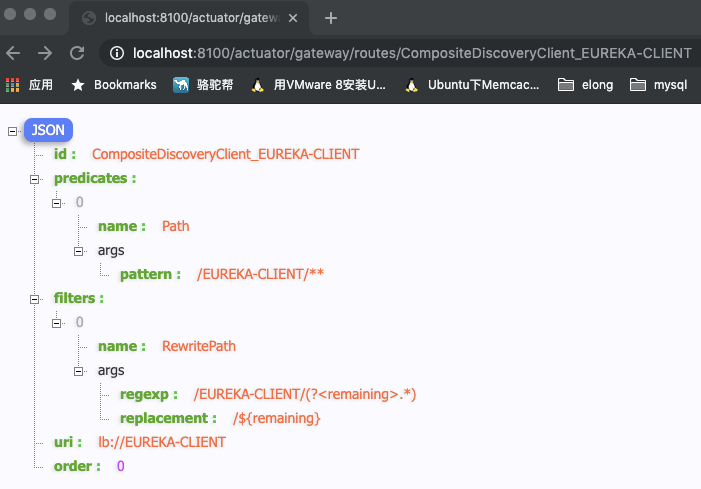Image resolution: width=701 pixels, height=489 pixels.
Task: Collapse the root JSON node
Action: pyautogui.click(x=13, y=131)
